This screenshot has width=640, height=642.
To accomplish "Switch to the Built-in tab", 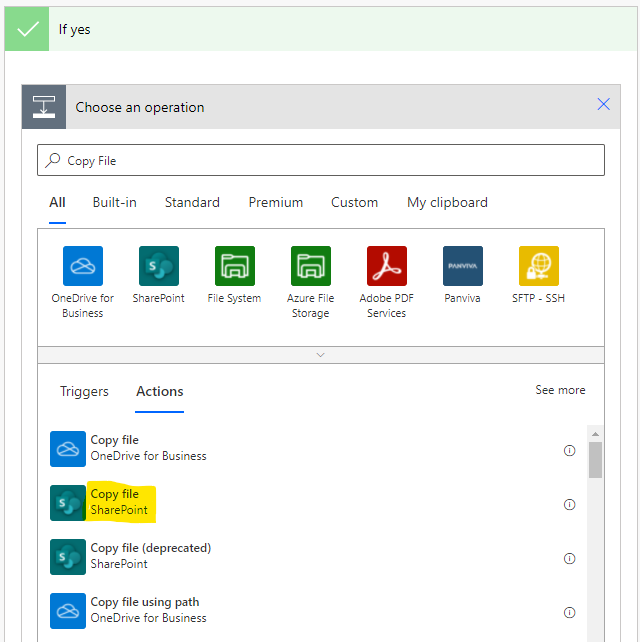I will [115, 203].
